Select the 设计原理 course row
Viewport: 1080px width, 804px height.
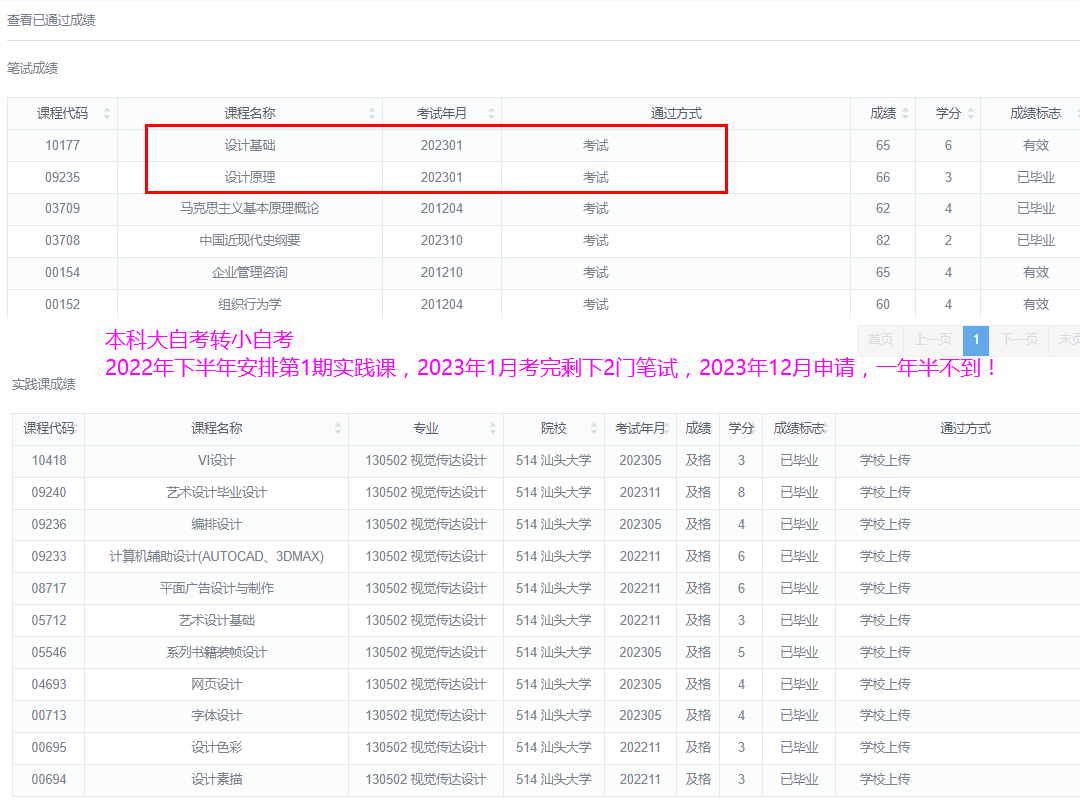(250, 177)
